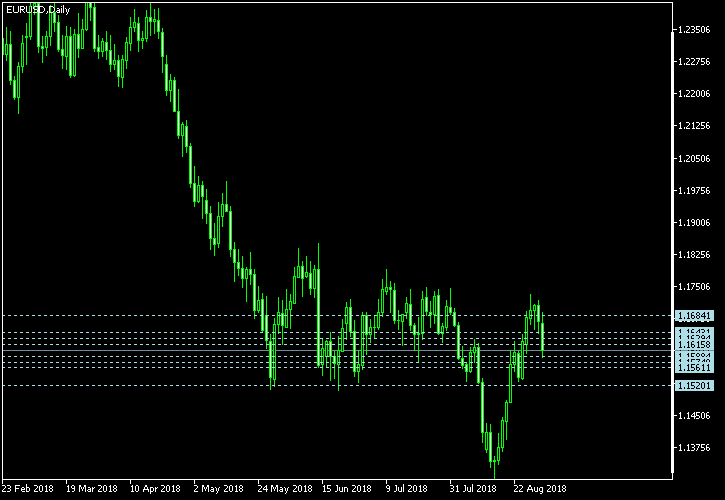Image resolution: width=725 pixels, height=500 pixels.
Task: Click the 31 Jul 2018 date label
Action: coord(473,488)
